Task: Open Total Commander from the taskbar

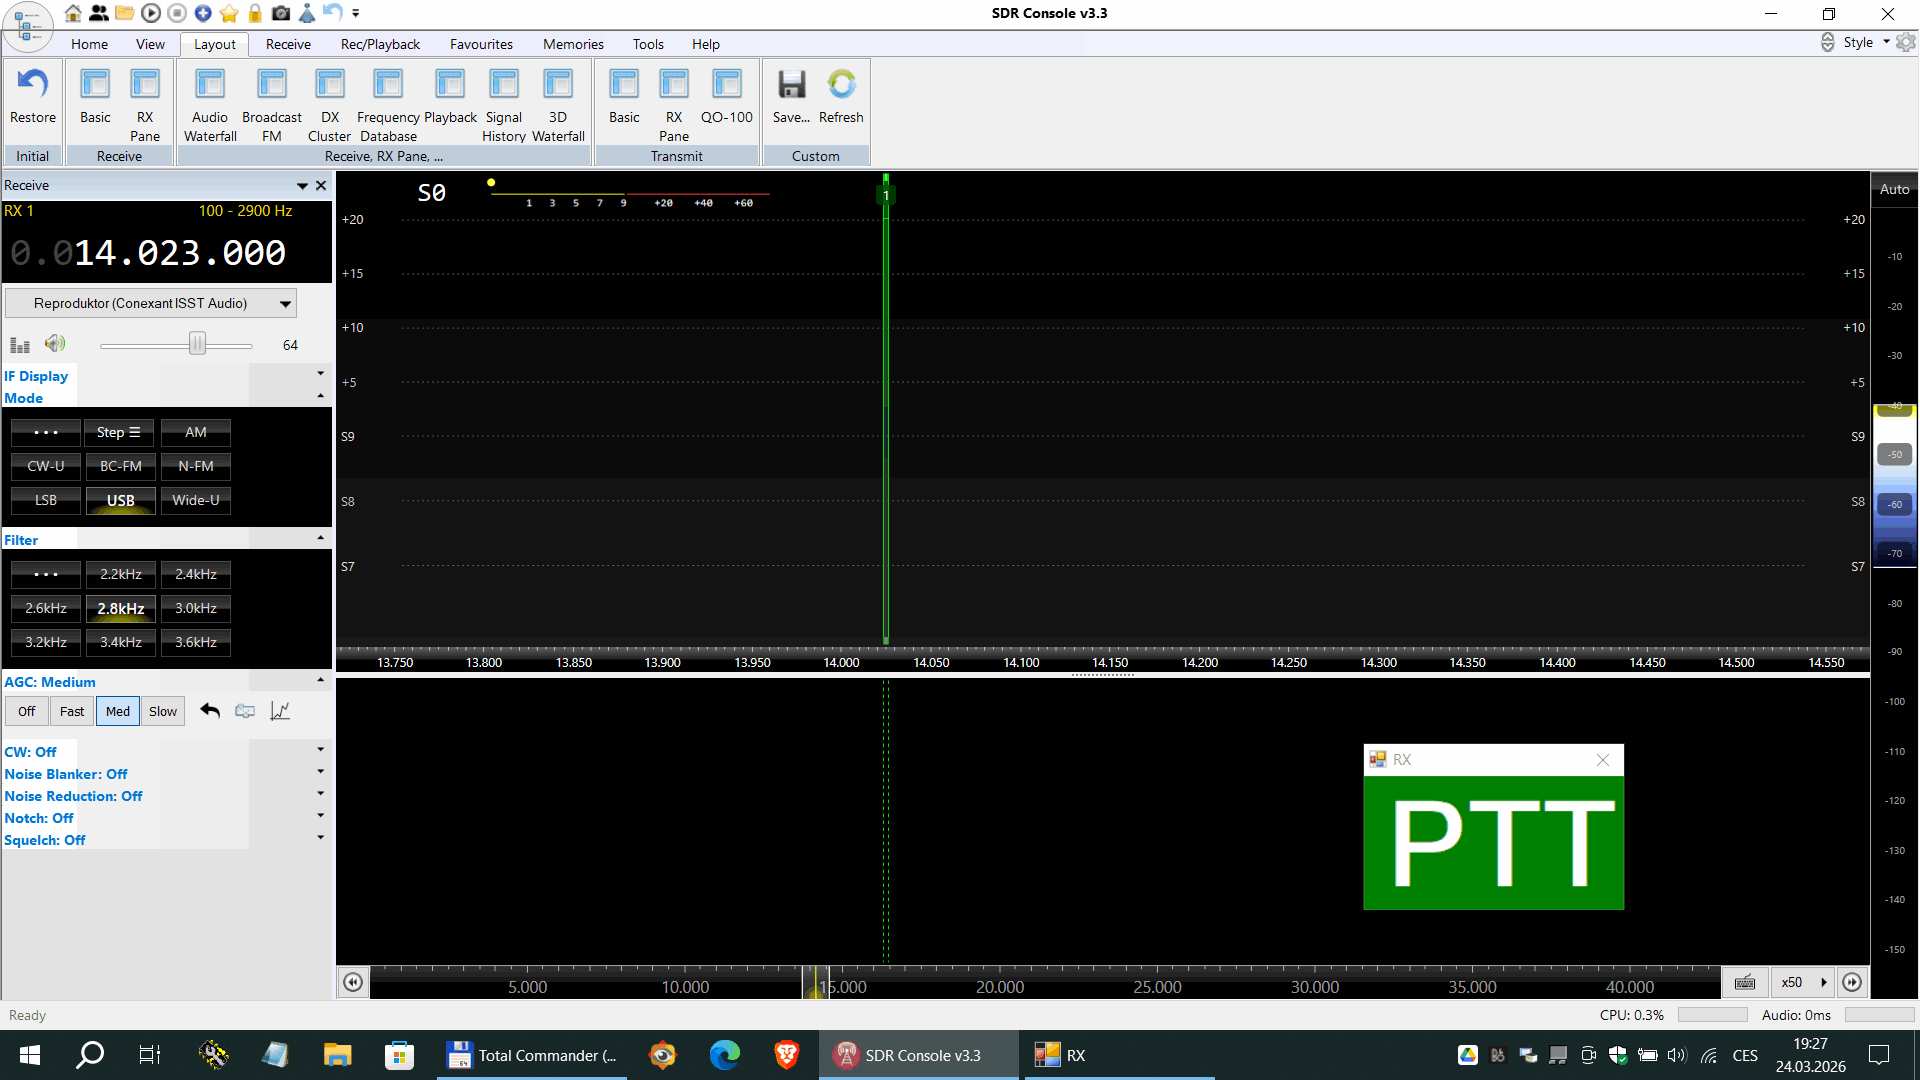Action: pyautogui.click(x=533, y=1055)
